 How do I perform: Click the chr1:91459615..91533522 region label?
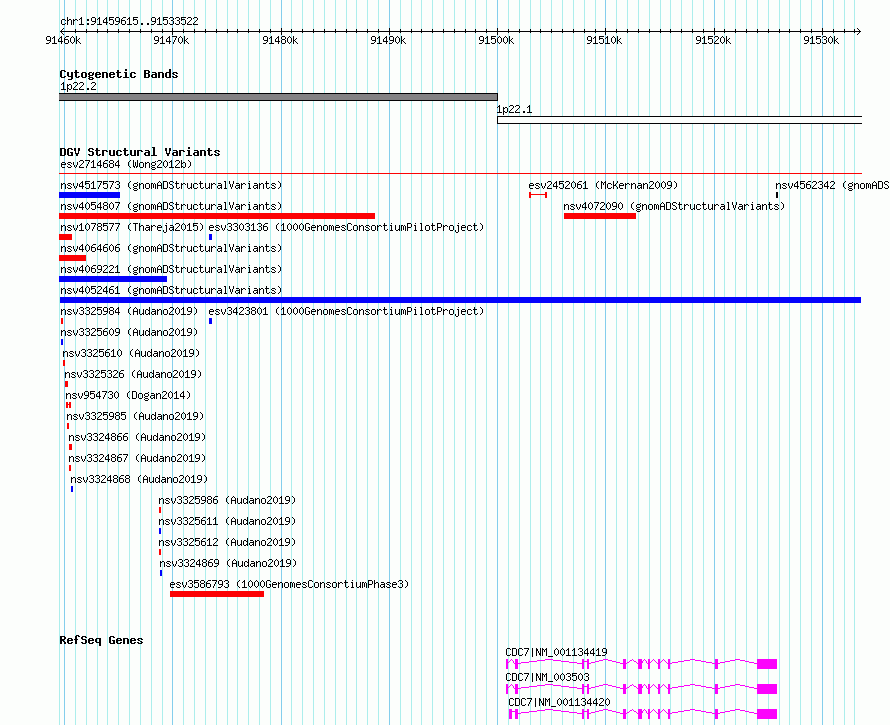129,22
